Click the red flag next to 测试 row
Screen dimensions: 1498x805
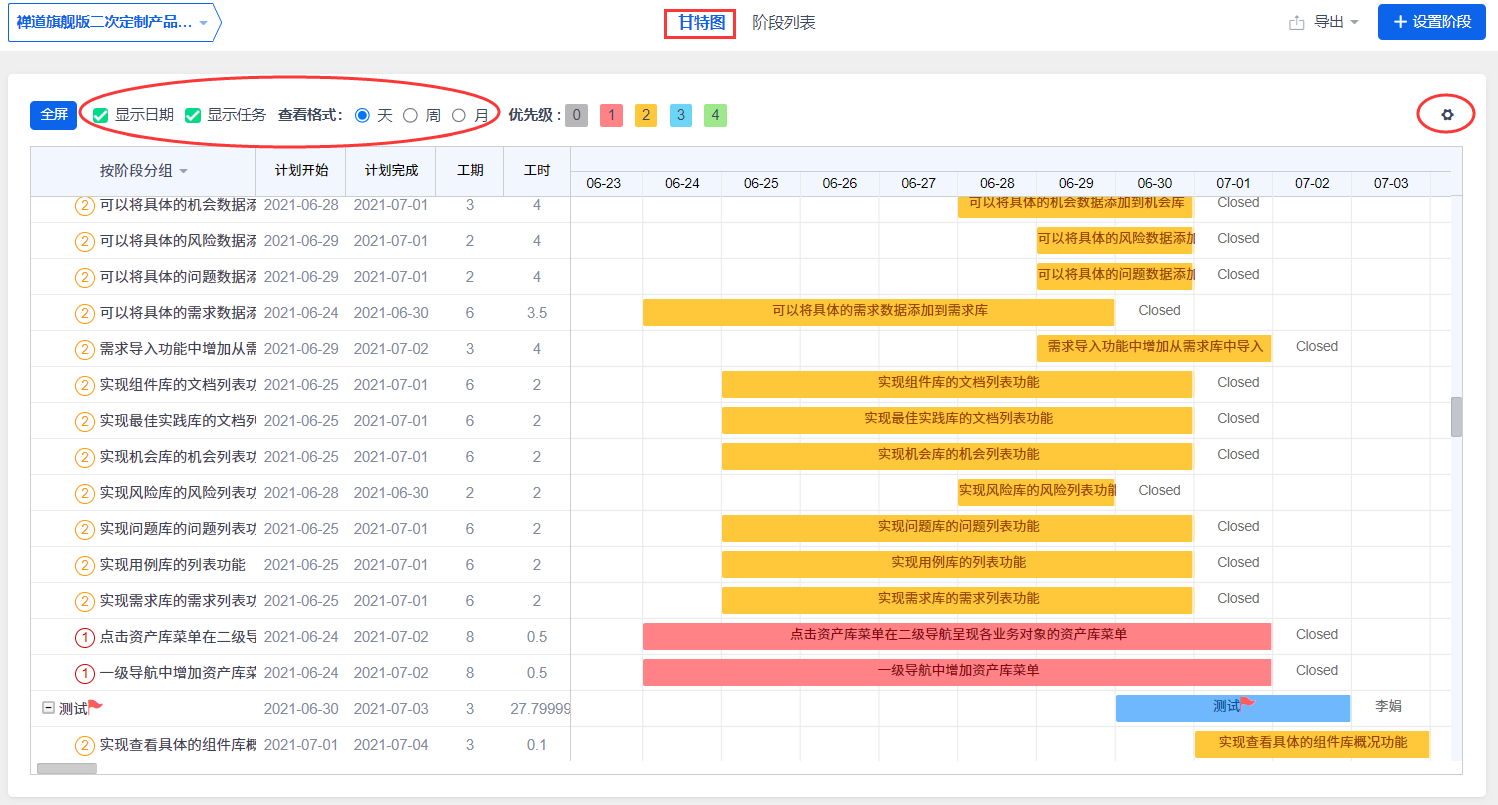tap(96, 707)
